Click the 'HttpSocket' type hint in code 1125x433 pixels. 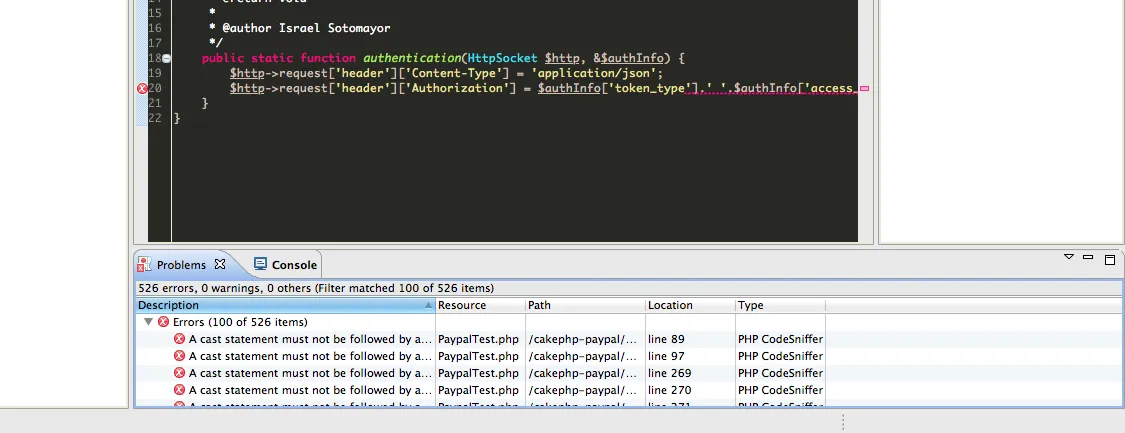[x=502, y=58]
